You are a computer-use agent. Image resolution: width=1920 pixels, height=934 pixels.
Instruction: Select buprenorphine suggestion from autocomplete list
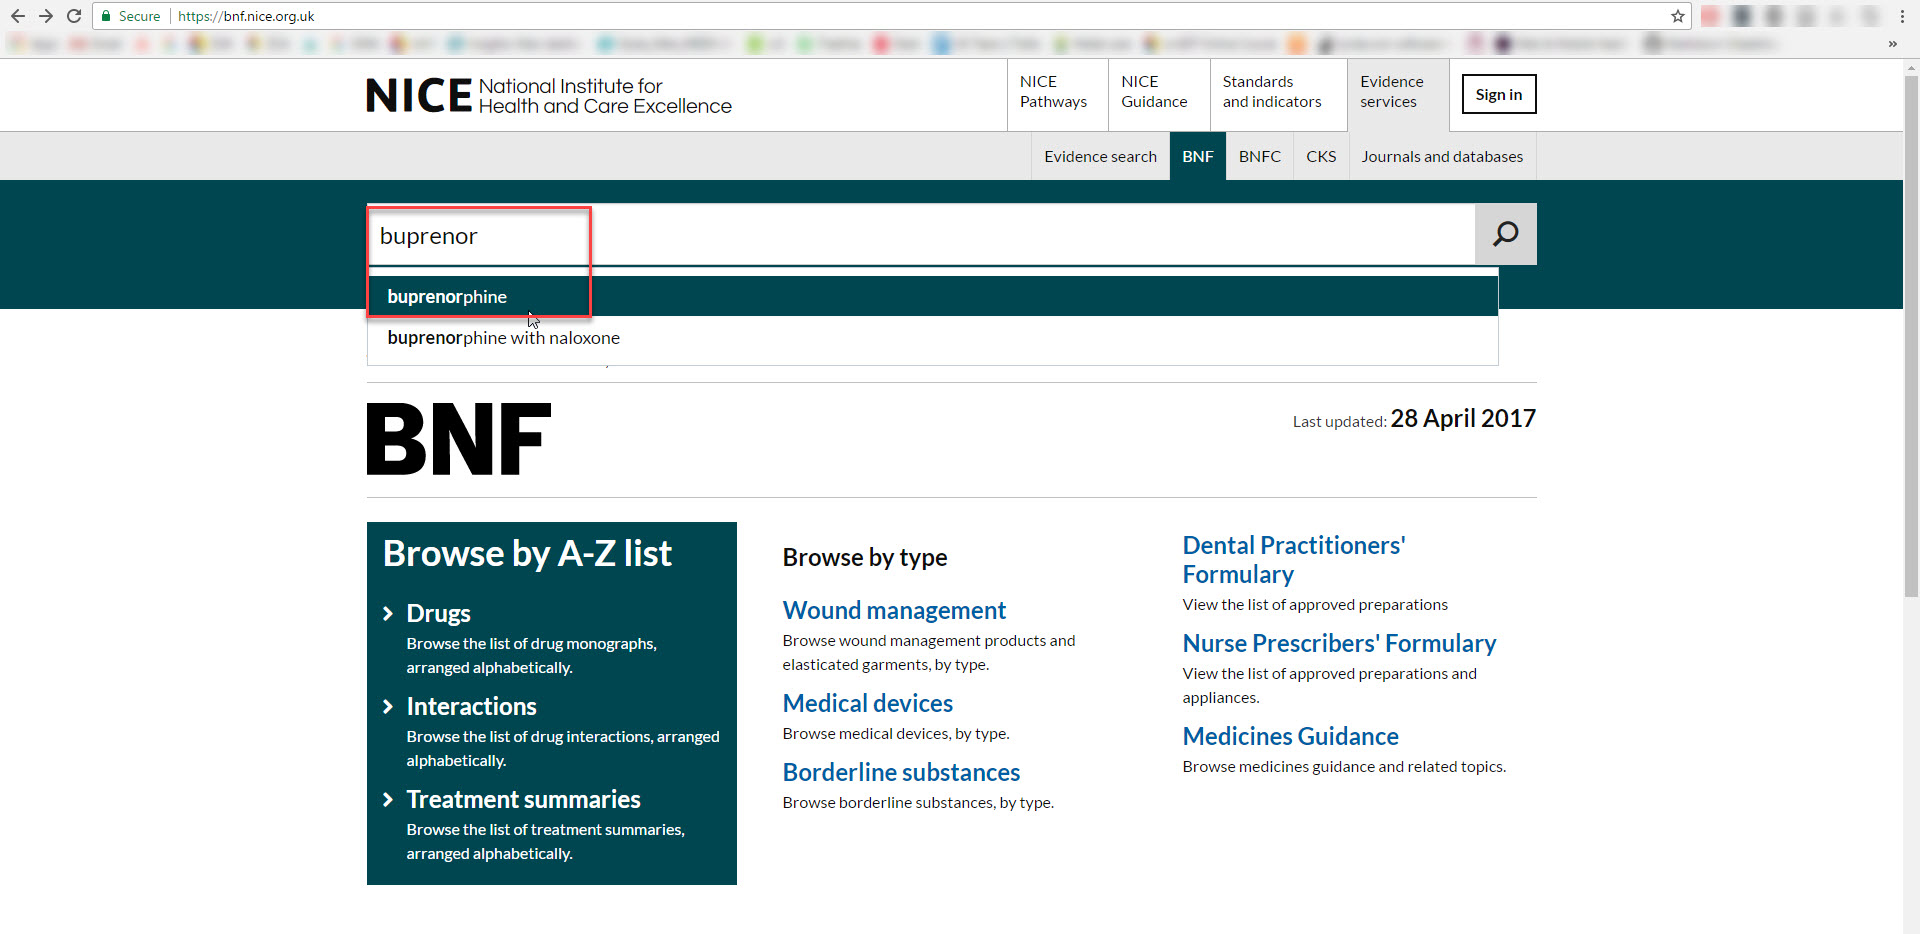[447, 297]
